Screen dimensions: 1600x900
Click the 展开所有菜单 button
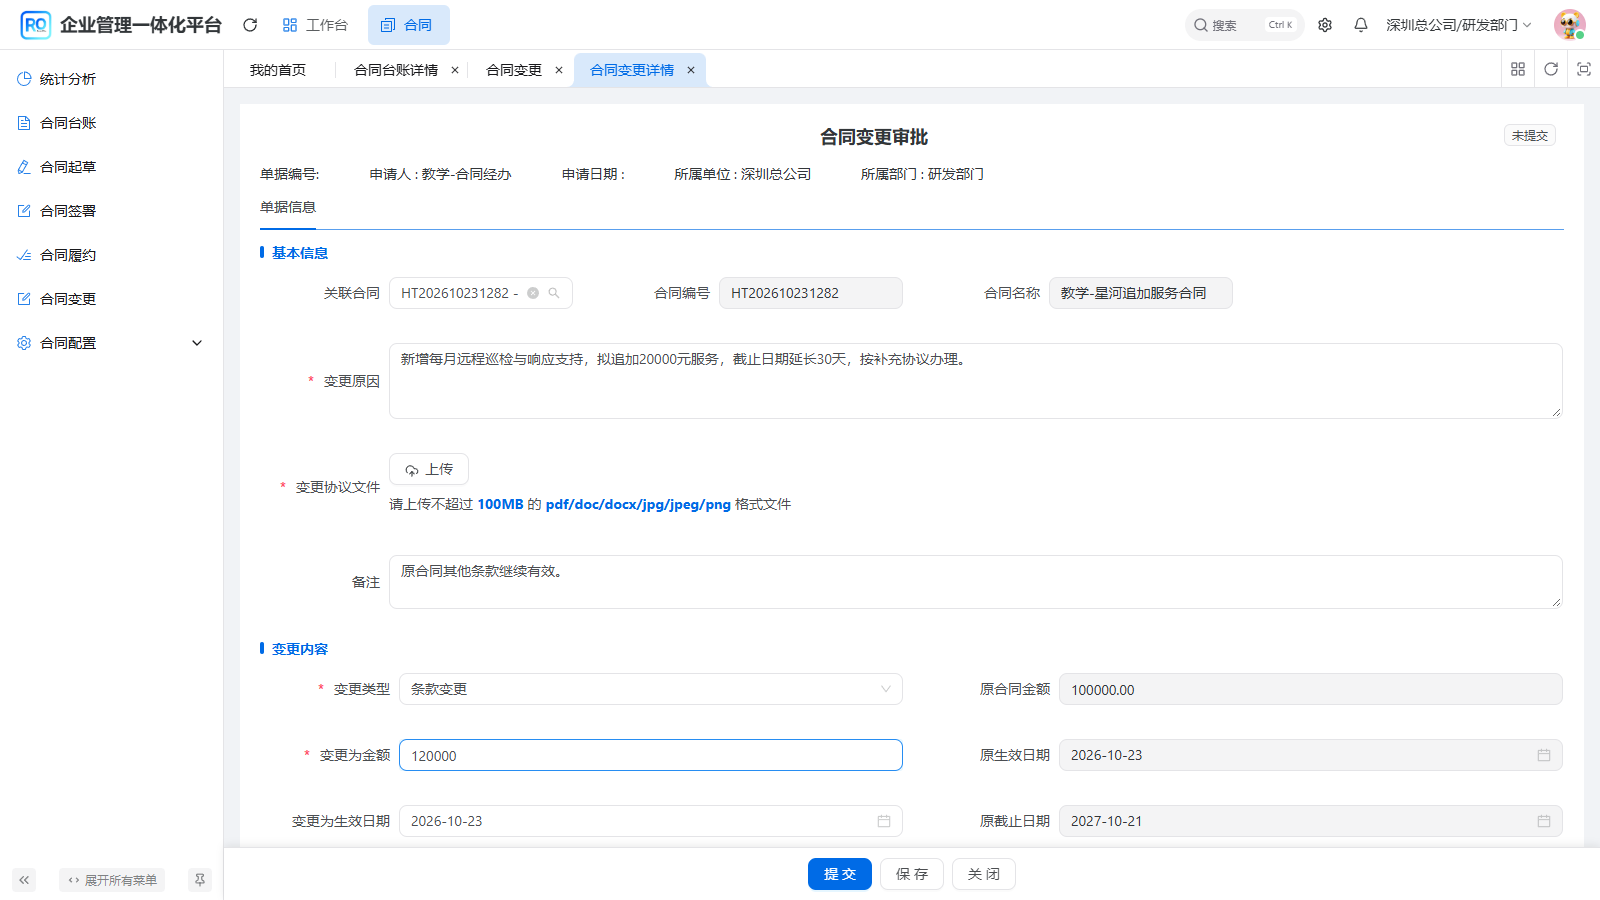coord(112,880)
